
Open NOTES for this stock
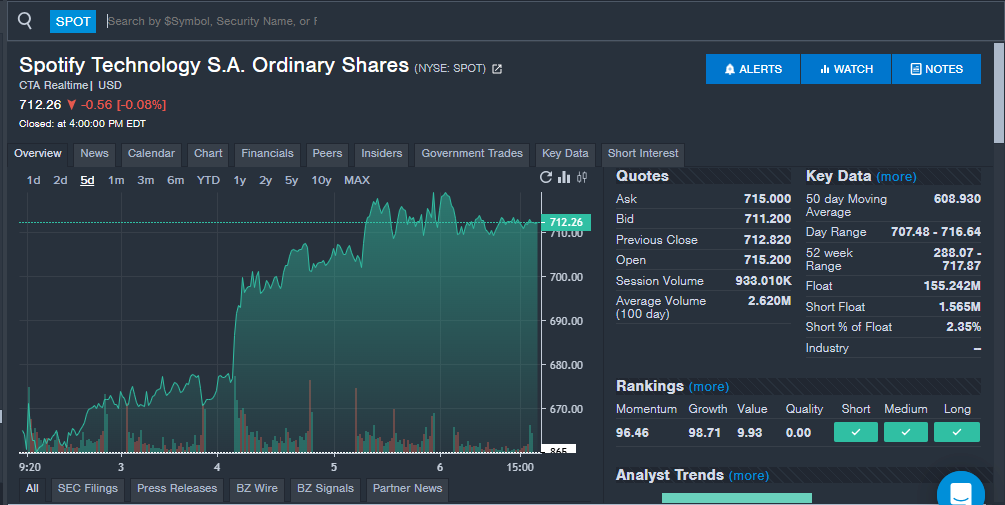pos(936,69)
